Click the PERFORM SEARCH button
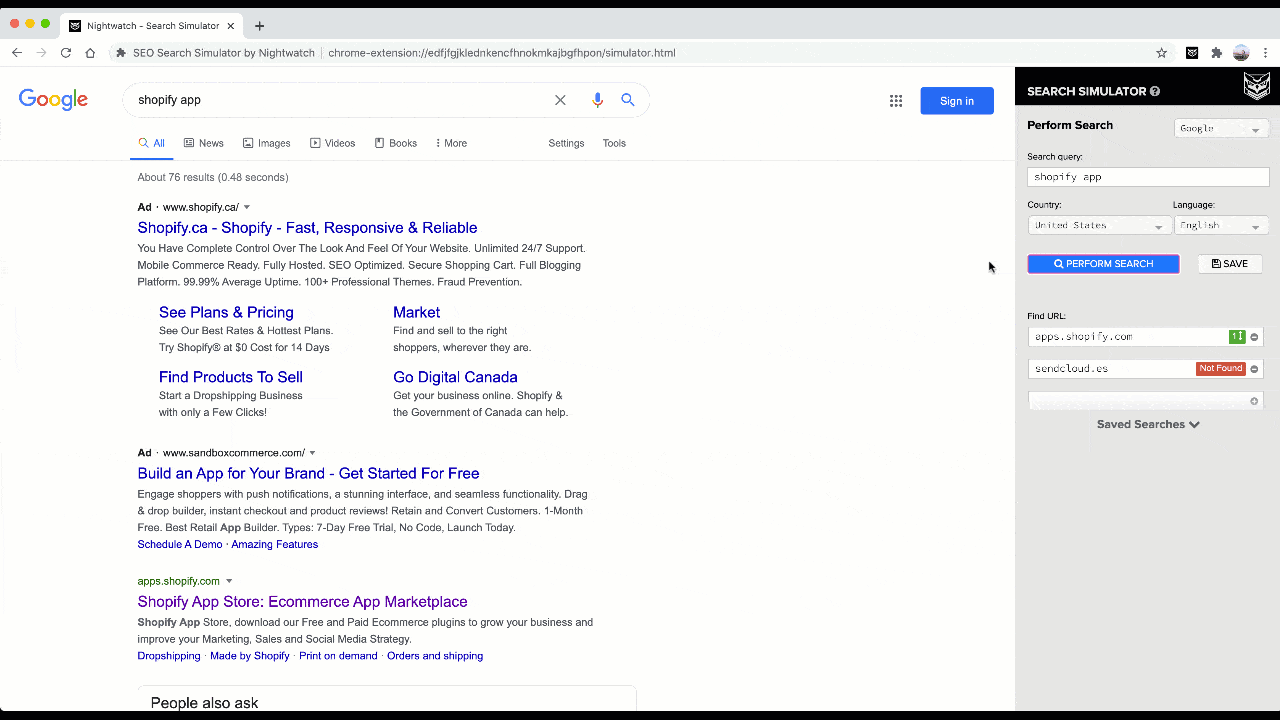This screenshot has height=720, width=1280. (x=1103, y=263)
